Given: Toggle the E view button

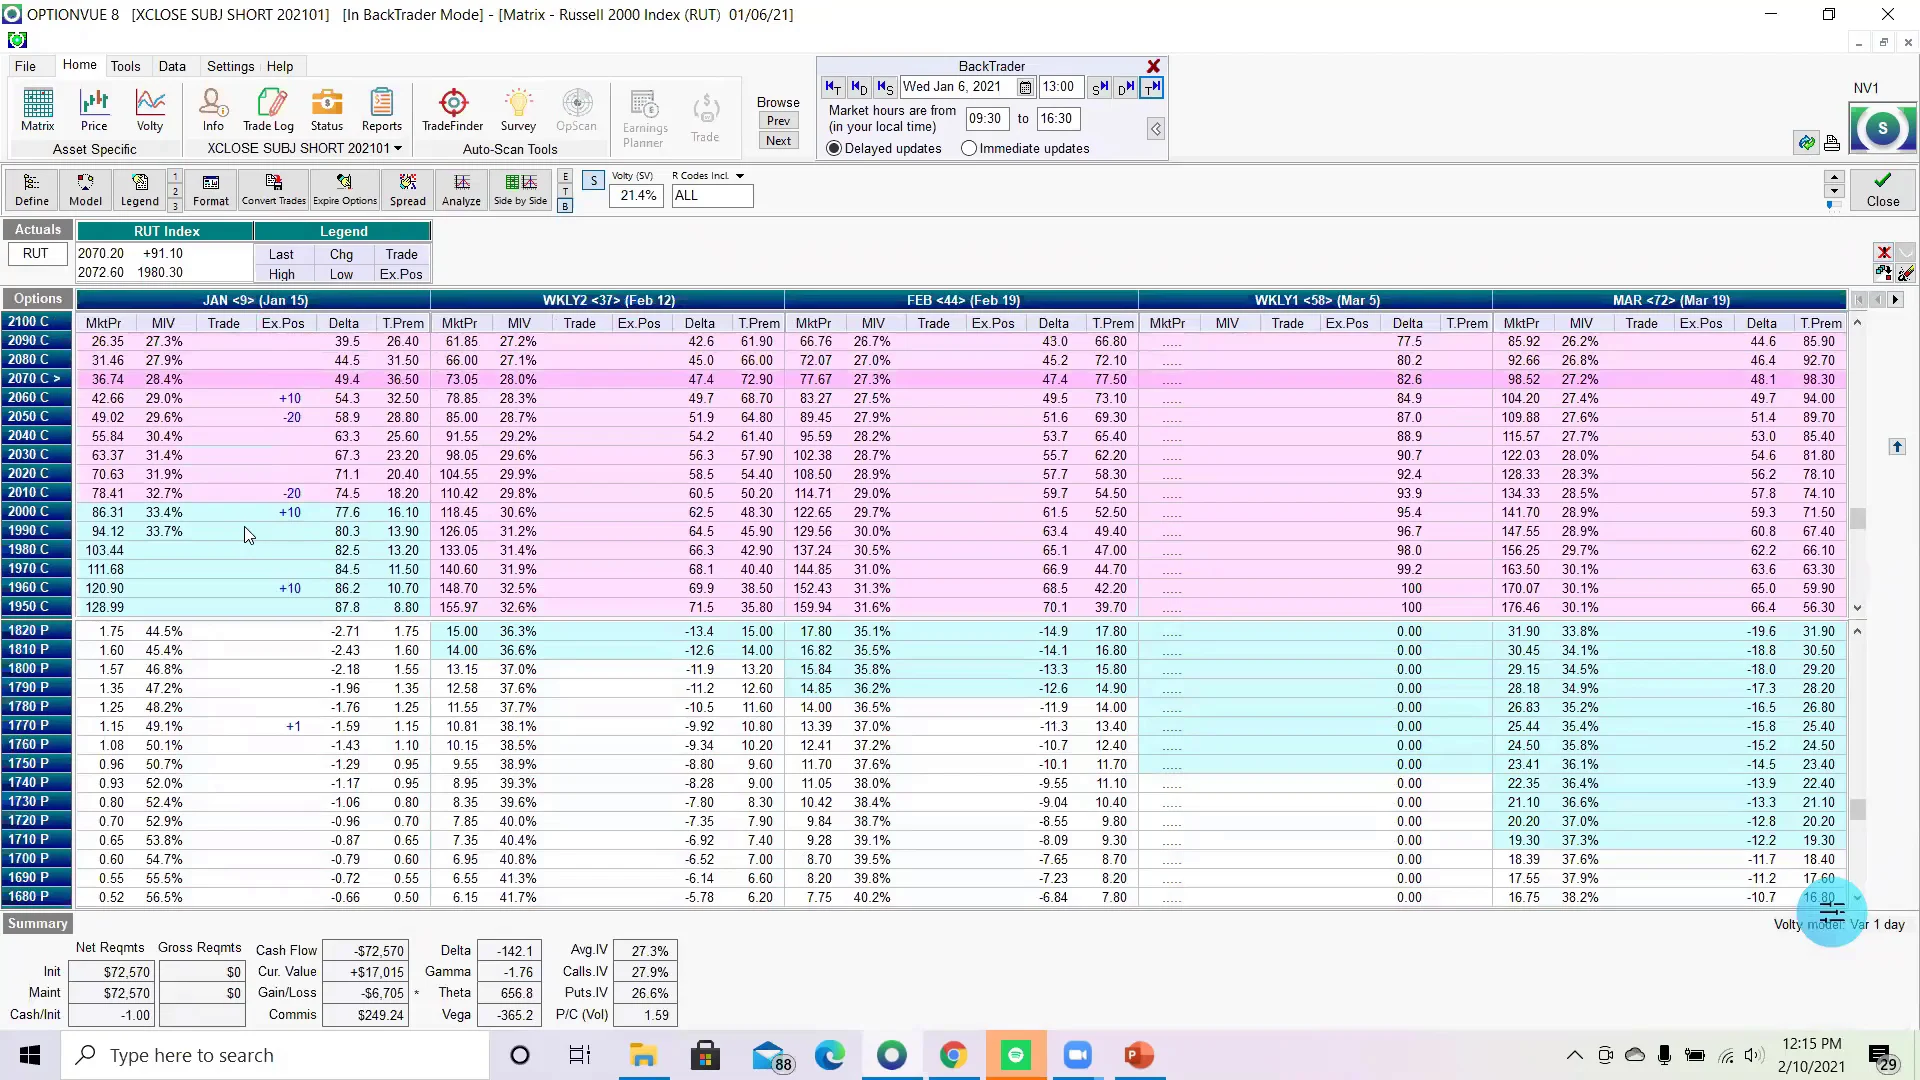Looking at the screenshot, I should (x=565, y=176).
